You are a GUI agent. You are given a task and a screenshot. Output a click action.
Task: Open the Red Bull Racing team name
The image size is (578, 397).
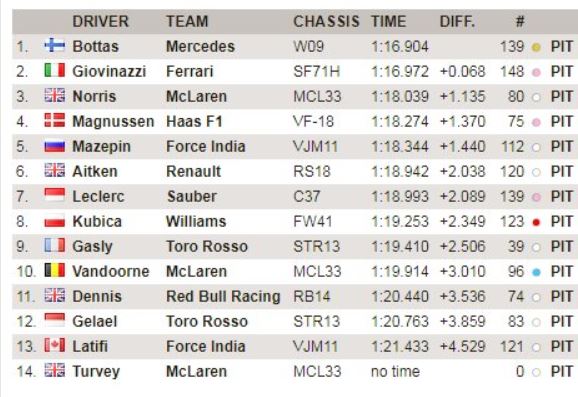point(223,296)
